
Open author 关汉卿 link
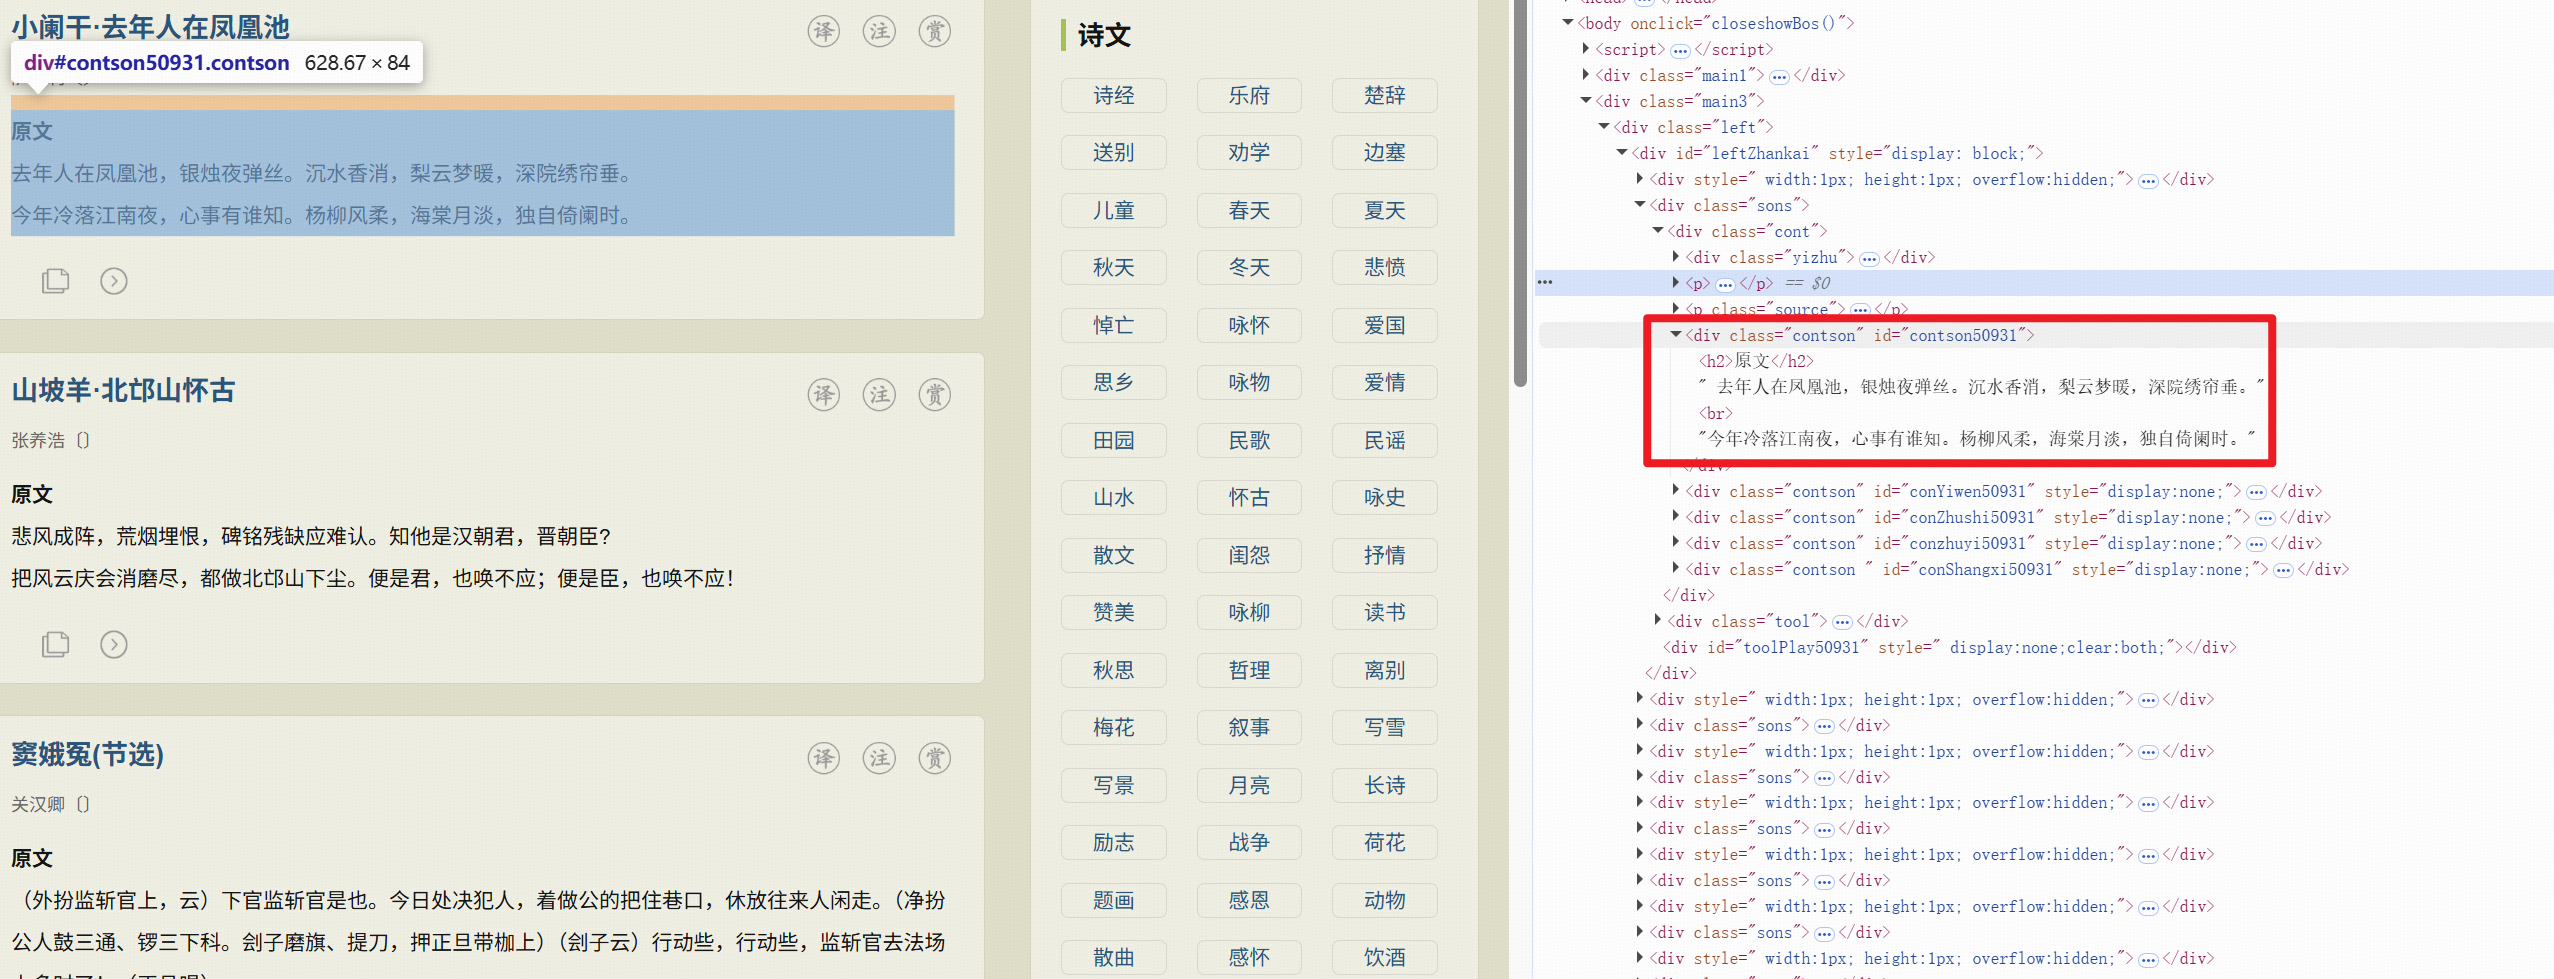[38, 804]
